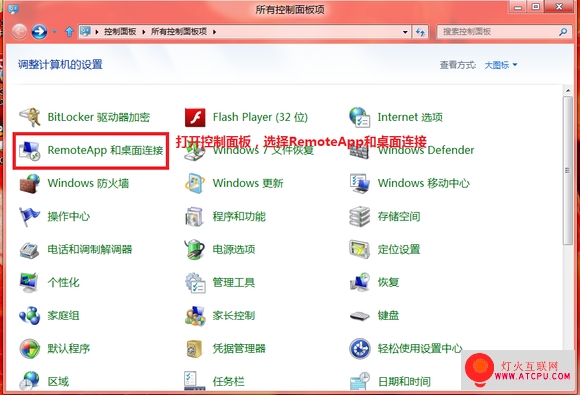Open the 电源选项 battery icon
Viewport: 580px width, 395px height.
click(x=195, y=250)
